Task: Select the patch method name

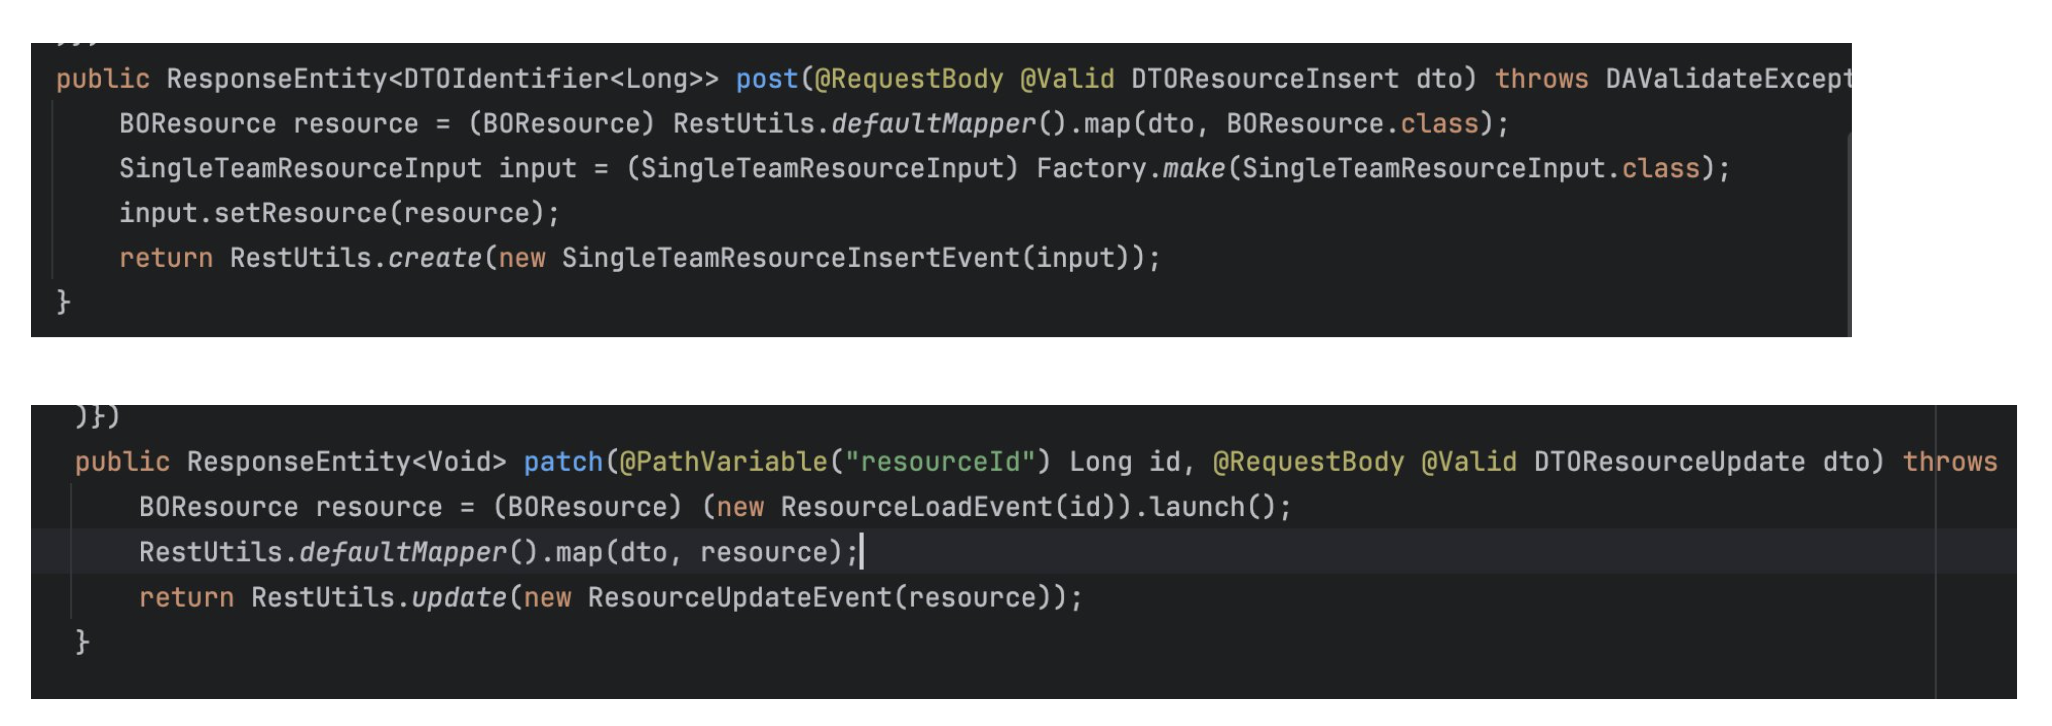Action: [563, 462]
